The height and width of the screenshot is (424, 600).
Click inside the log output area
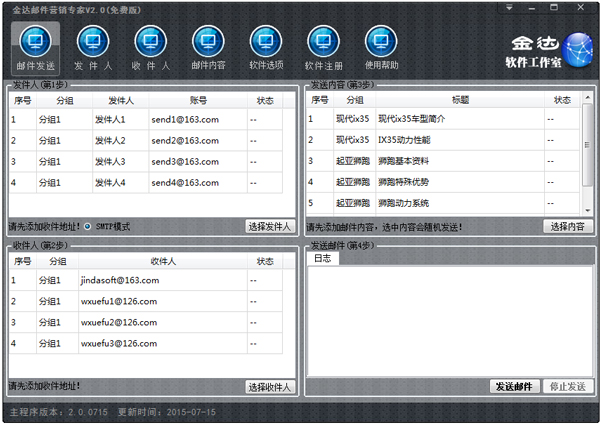point(450,321)
